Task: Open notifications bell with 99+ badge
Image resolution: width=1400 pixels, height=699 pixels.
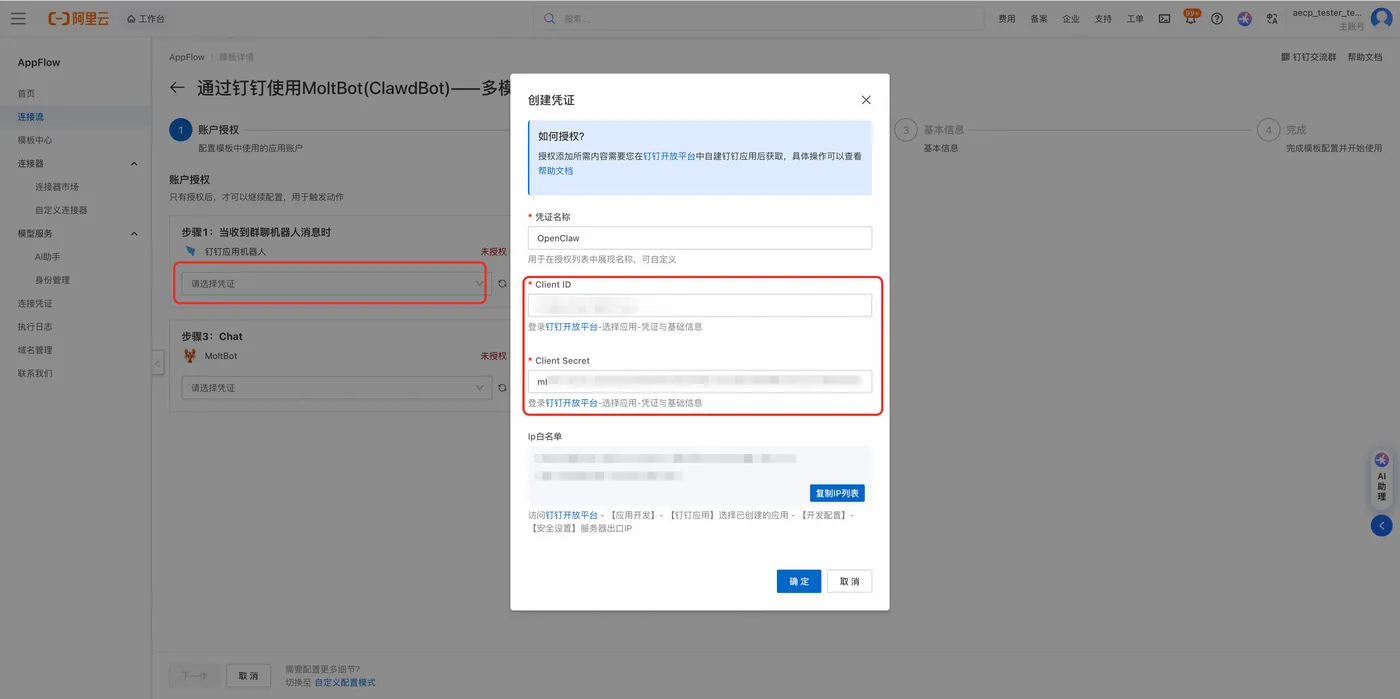Action: pyautogui.click(x=1190, y=18)
